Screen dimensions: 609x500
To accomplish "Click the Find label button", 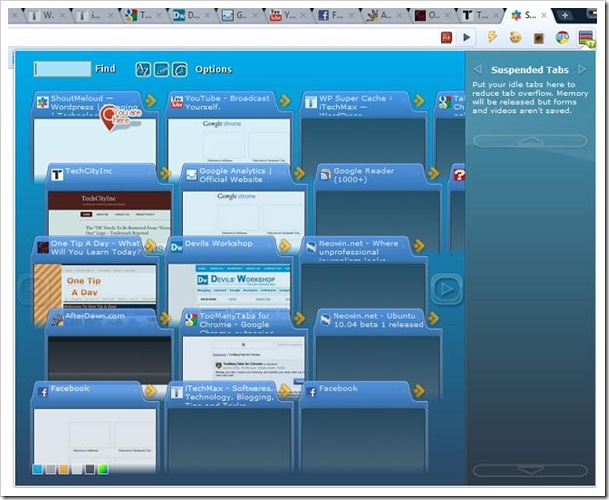I will pos(105,69).
